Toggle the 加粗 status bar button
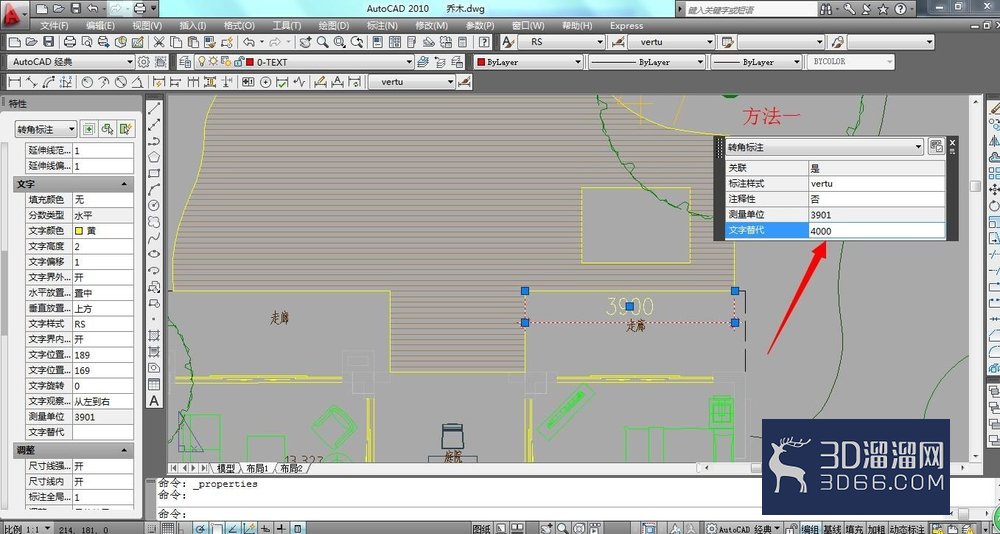Viewport: 1000px width, 534px height. point(876,529)
